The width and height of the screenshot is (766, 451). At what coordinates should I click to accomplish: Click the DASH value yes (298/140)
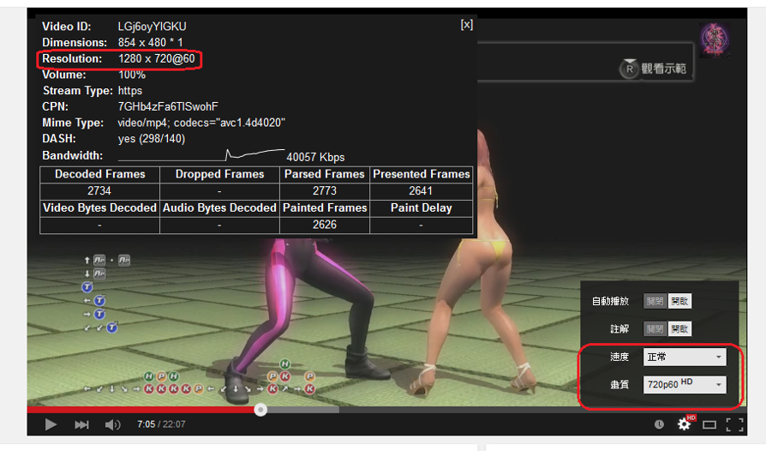point(151,139)
